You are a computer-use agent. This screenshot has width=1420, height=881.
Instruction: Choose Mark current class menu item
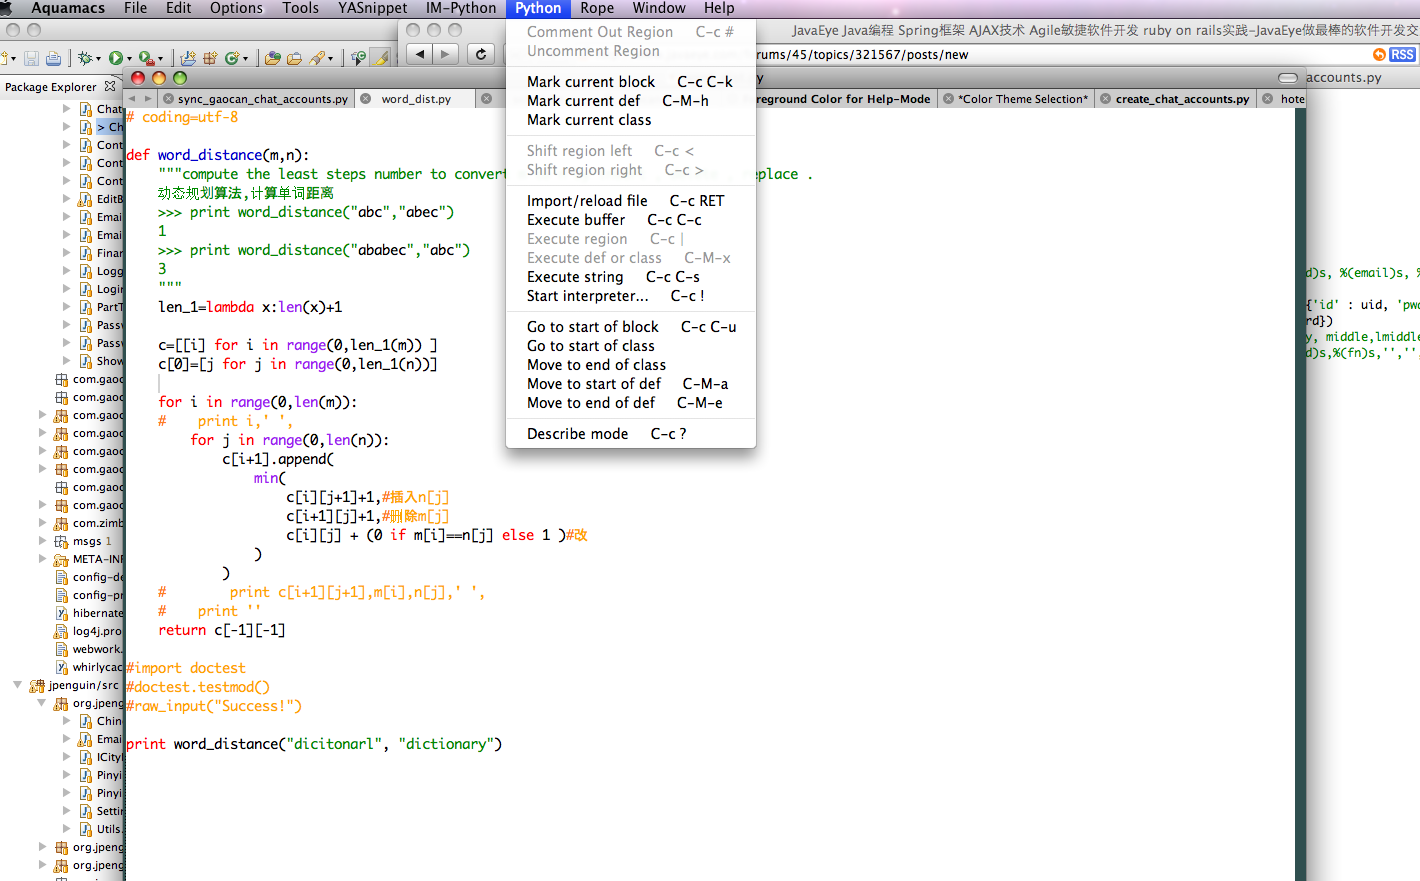tap(631, 120)
